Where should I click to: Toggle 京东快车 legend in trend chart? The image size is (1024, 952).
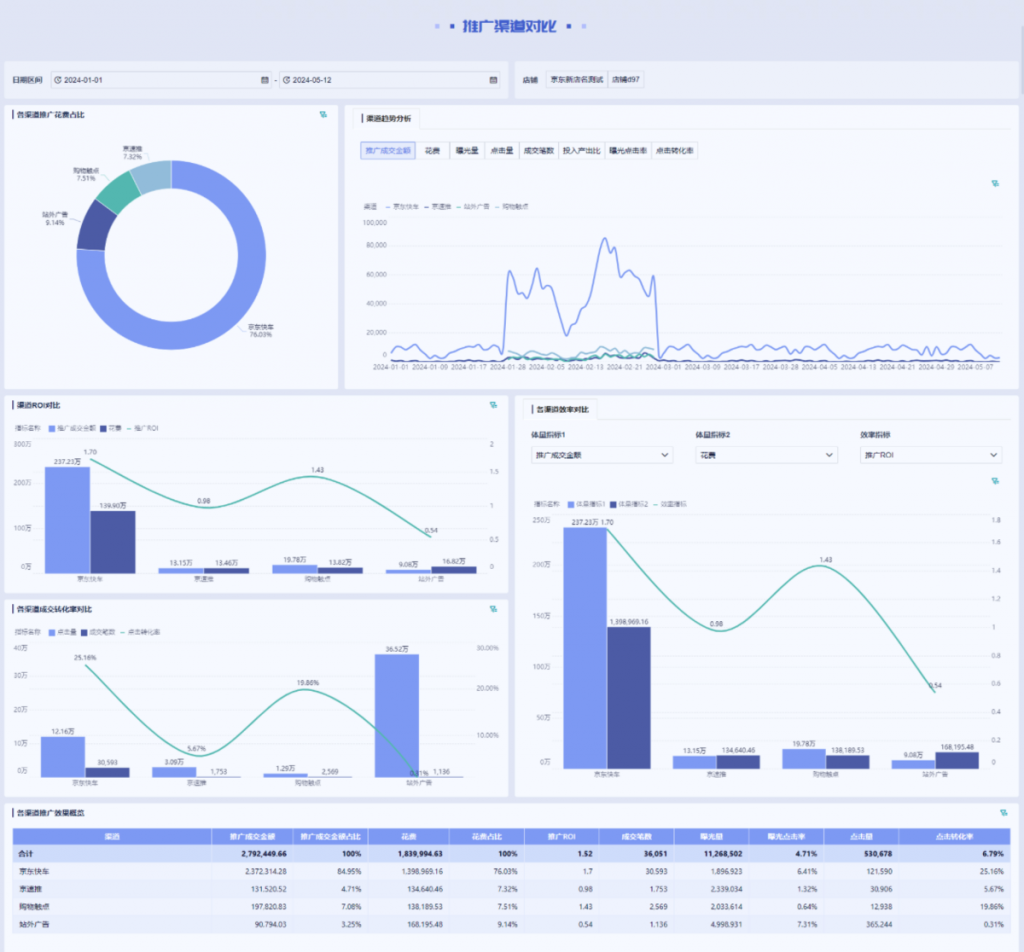pyautogui.click(x=402, y=207)
